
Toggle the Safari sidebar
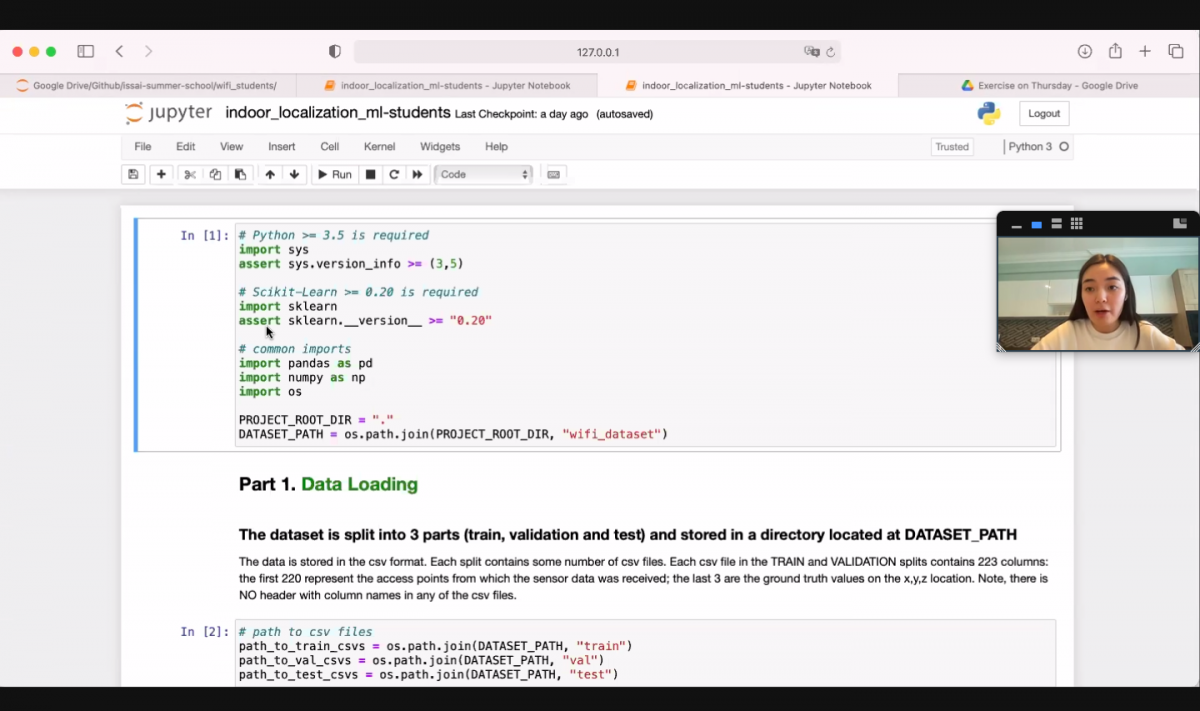(x=86, y=51)
